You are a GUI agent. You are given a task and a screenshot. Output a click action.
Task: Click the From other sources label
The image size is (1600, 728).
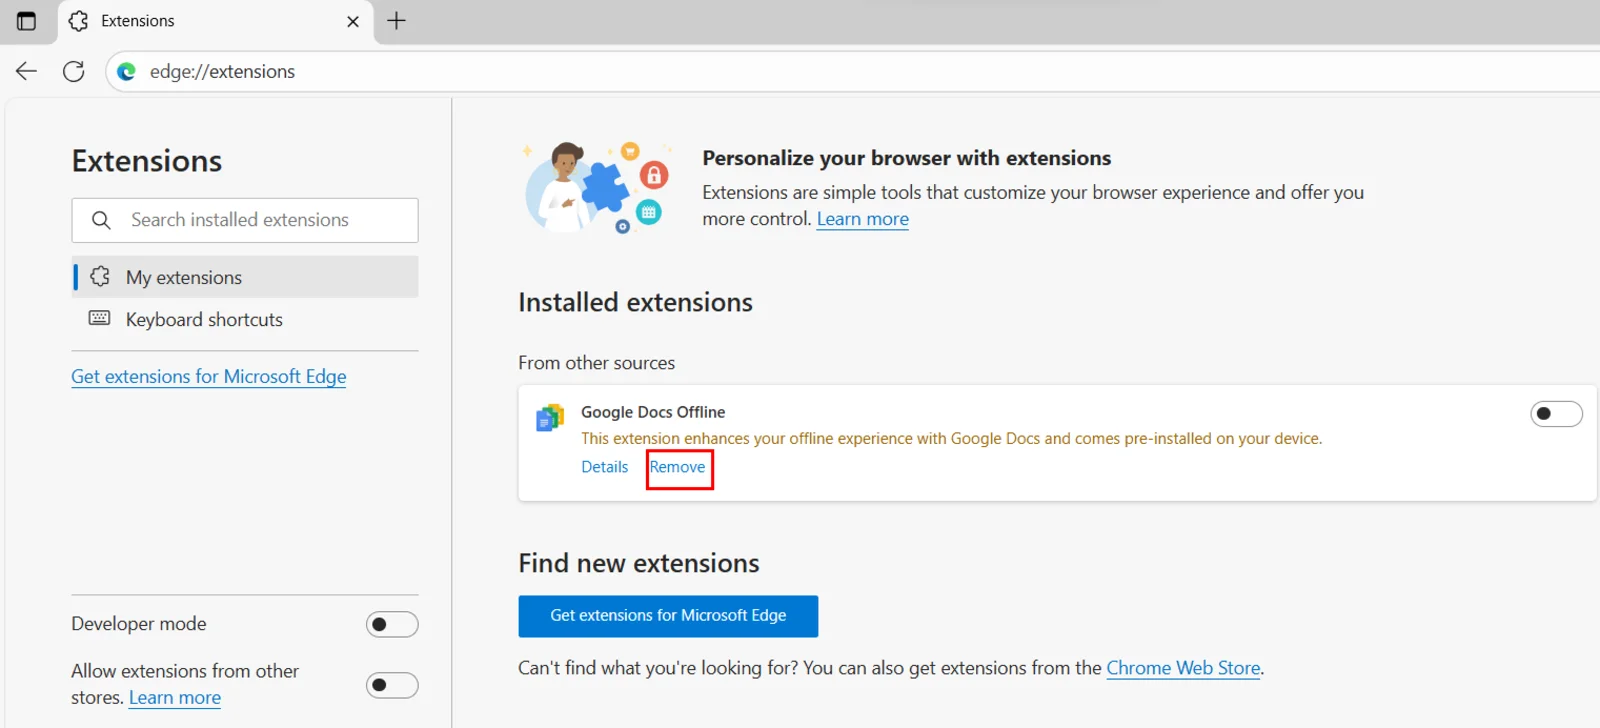[596, 363]
